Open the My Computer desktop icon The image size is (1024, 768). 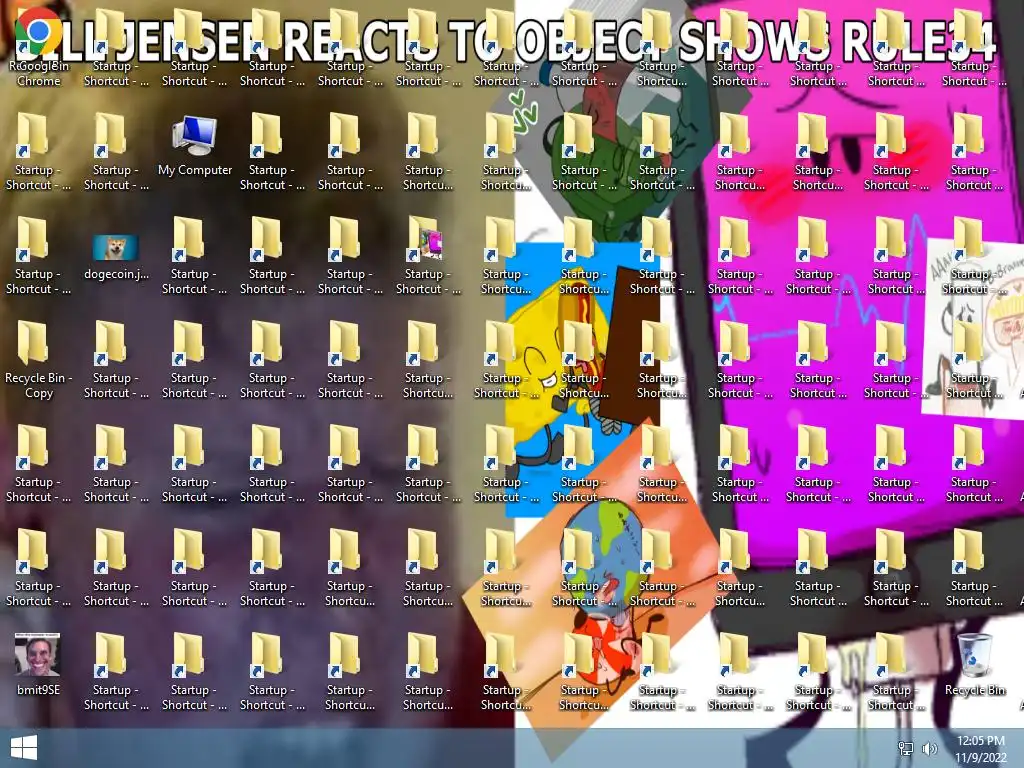click(195, 145)
